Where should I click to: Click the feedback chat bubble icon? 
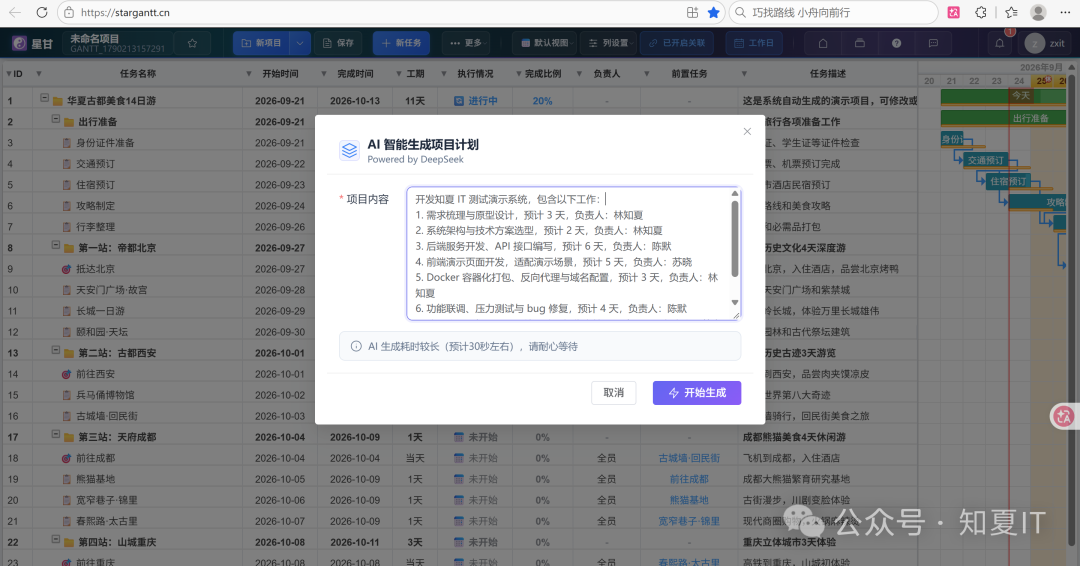(x=933, y=43)
